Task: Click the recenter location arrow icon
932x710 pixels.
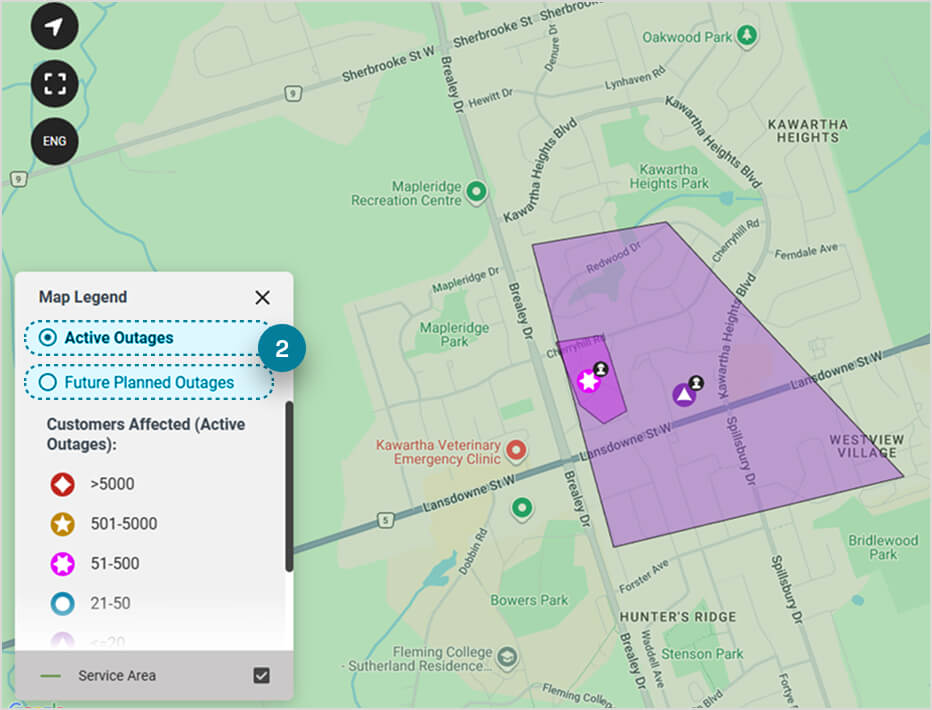Action: 54,25
